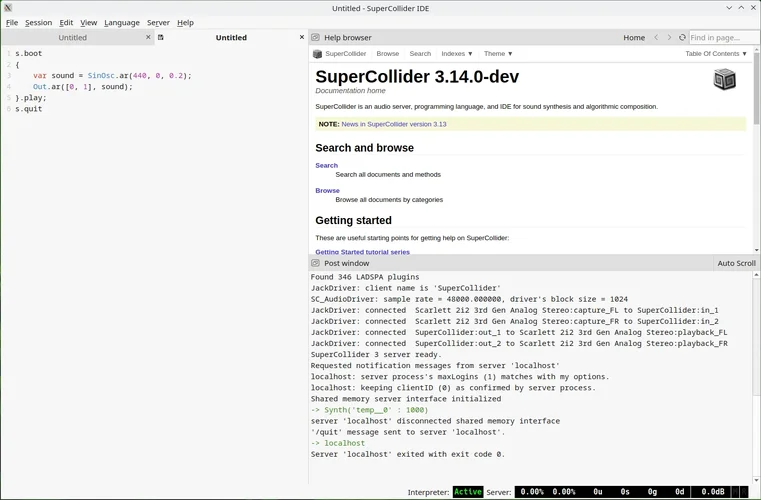Reload the Help browser page
This screenshot has height=500, width=761.
pyautogui.click(x=683, y=37)
